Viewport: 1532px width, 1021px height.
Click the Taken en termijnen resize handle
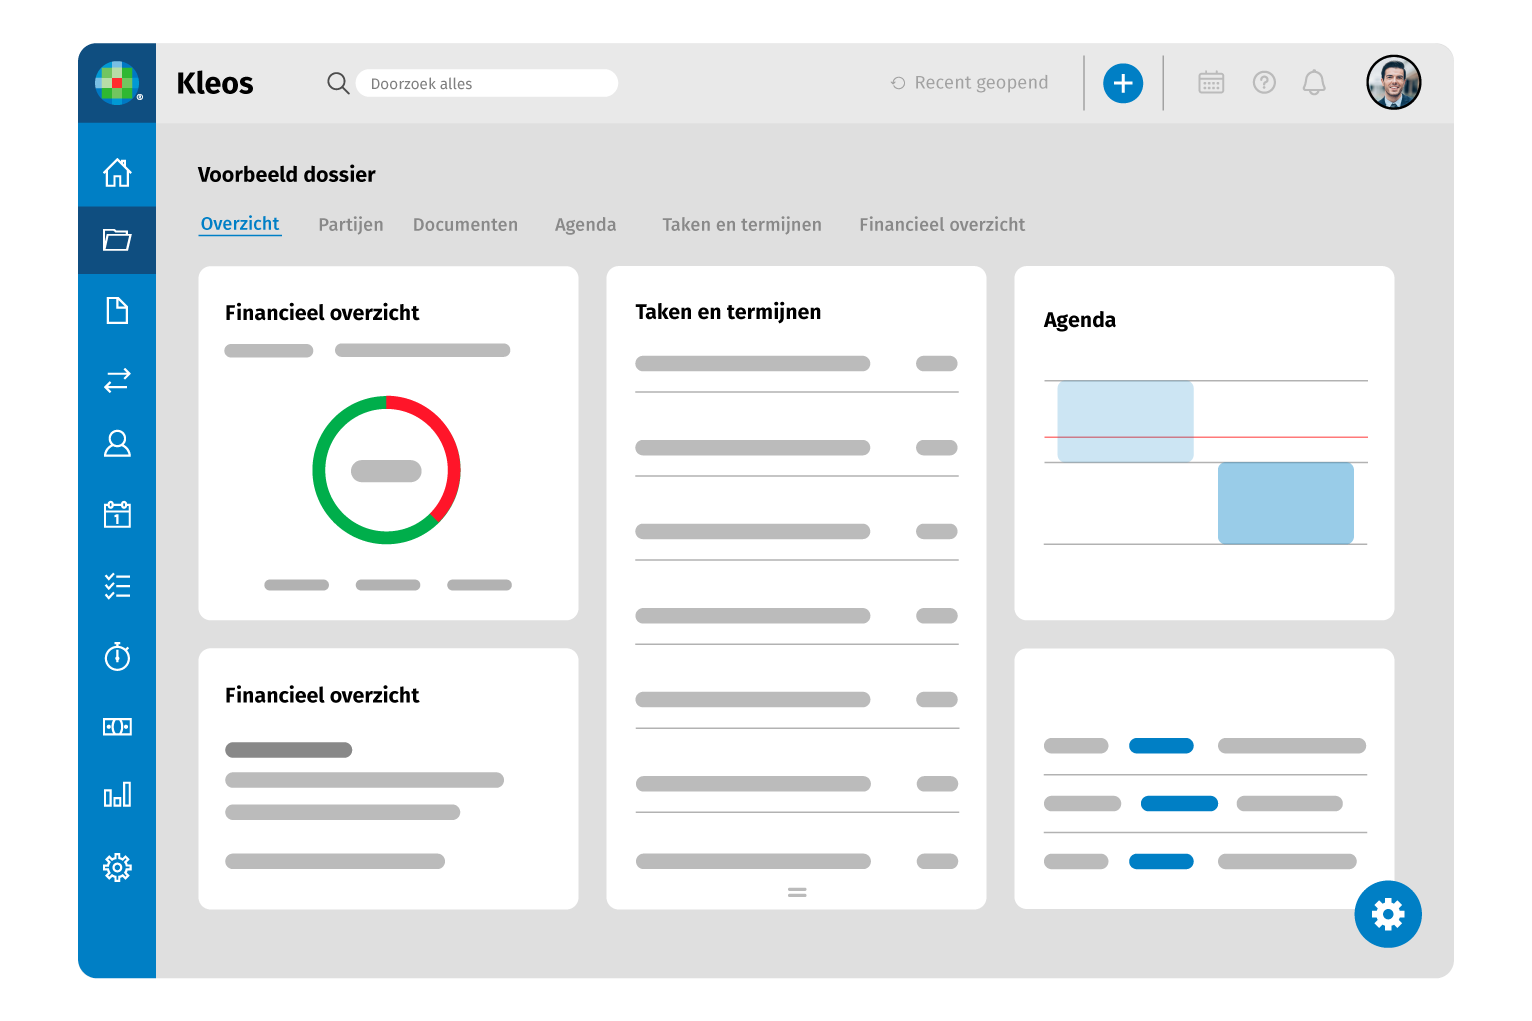tap(797, 892)
